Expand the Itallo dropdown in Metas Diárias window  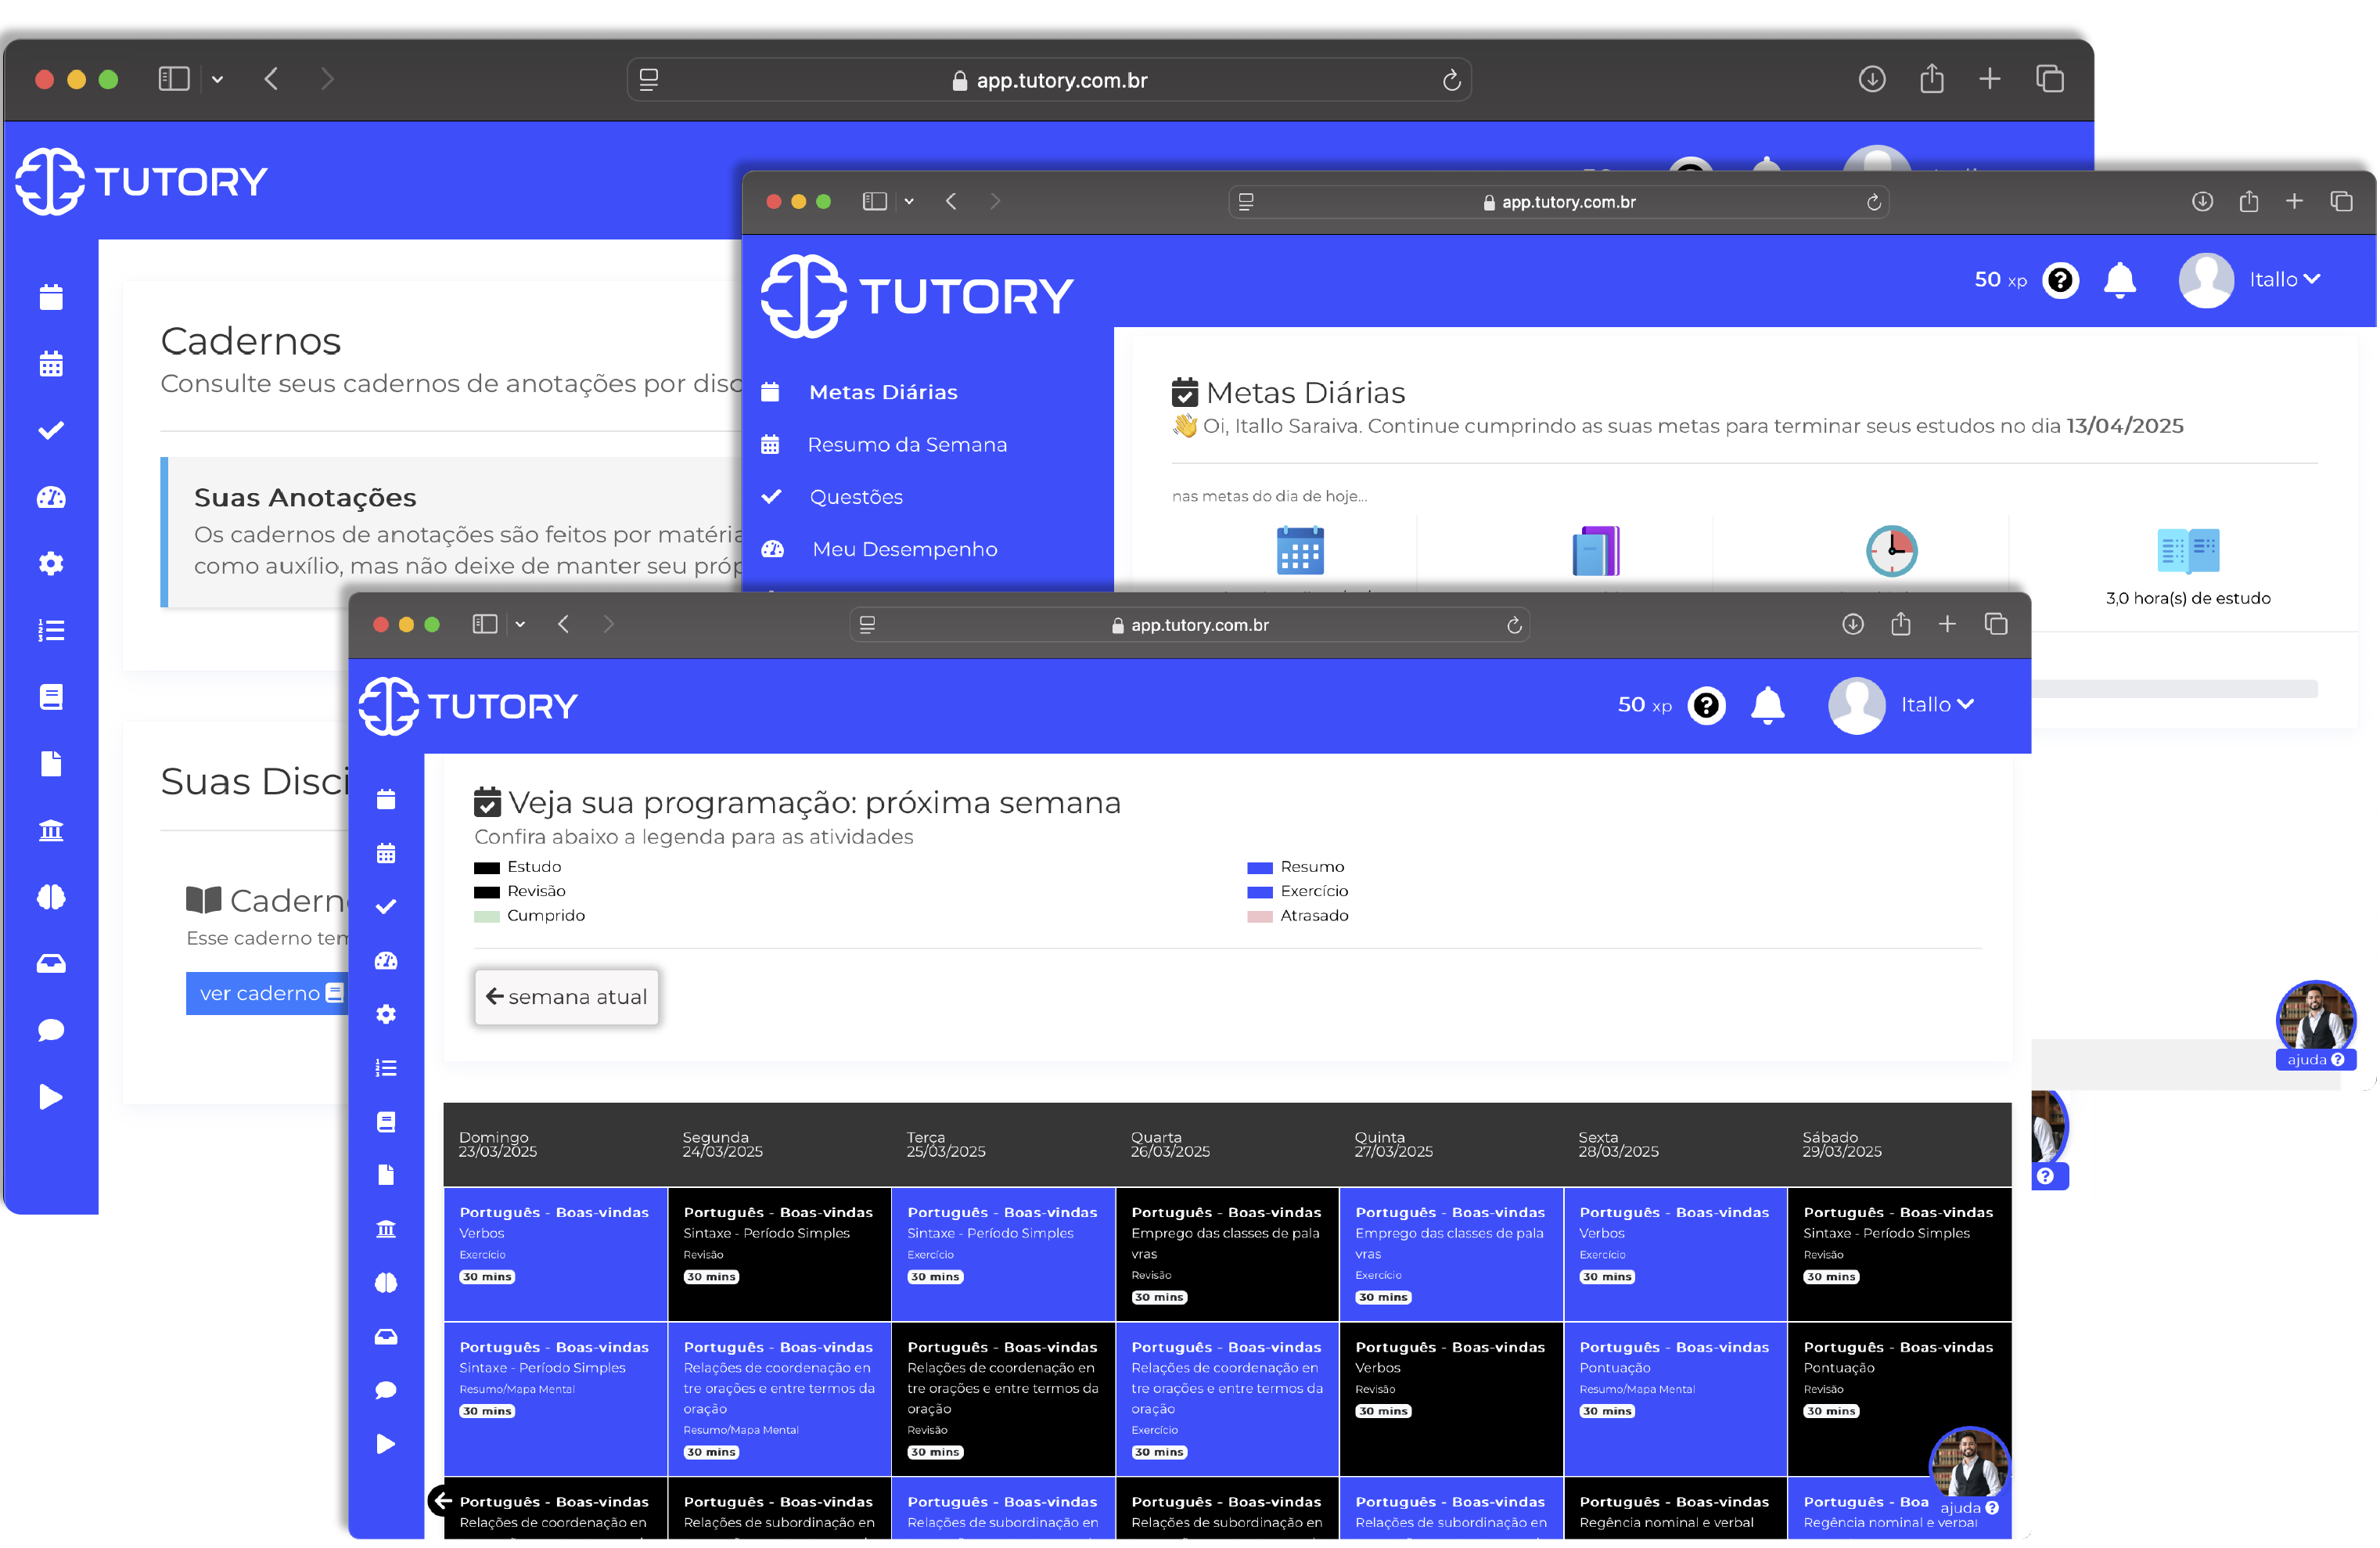pos(2284,280)
